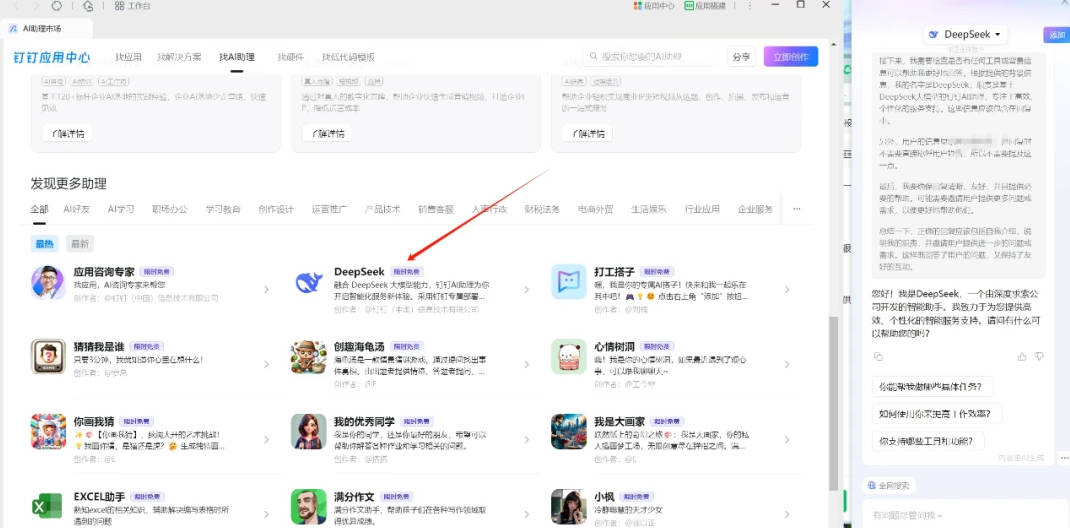Image resolution: width=1070 pixels, height=528 pixels.
Task: Click 添加 button in the chat panel
Action: click(1056, 35)
